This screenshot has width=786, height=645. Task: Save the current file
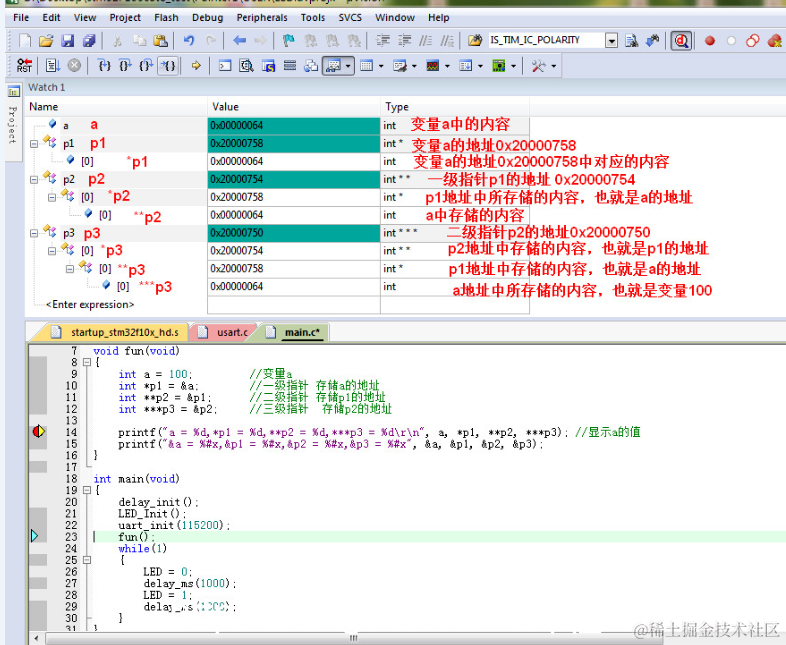(x=68, y=41)
